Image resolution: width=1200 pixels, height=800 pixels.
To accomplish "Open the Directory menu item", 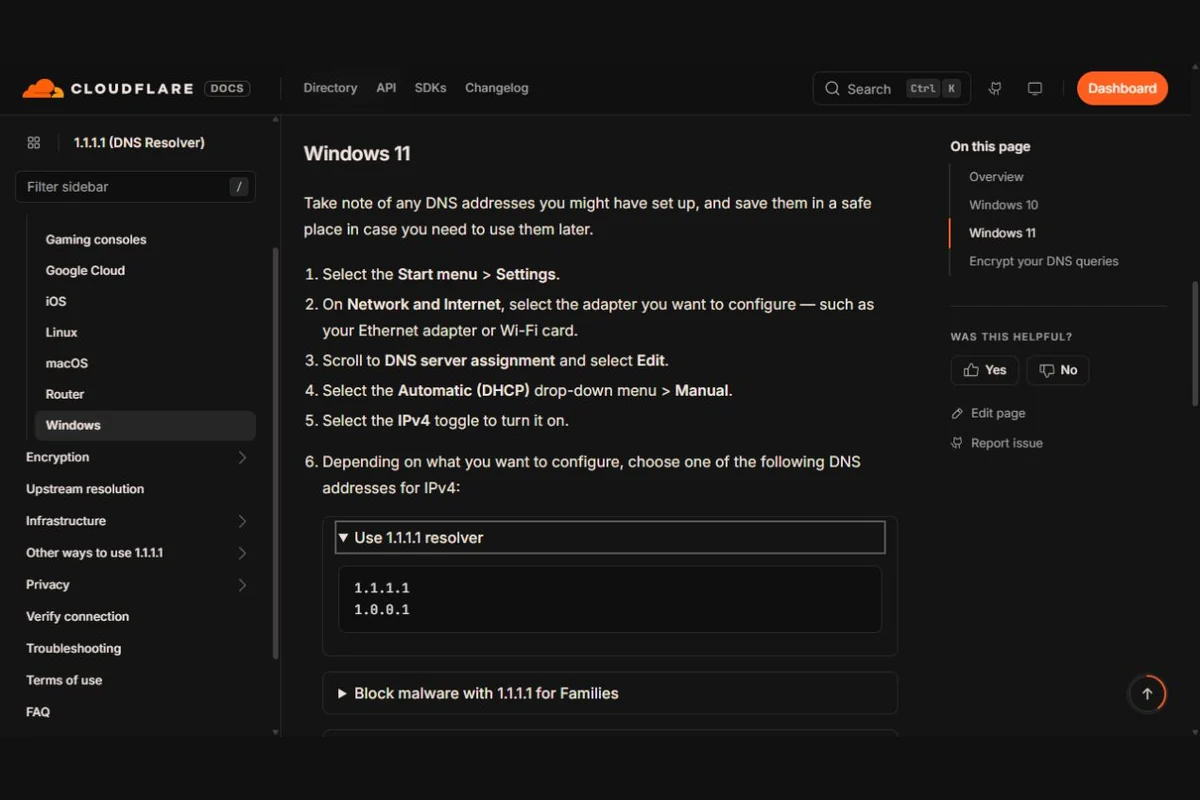I will pyautogui.click(x=330, y=88).
